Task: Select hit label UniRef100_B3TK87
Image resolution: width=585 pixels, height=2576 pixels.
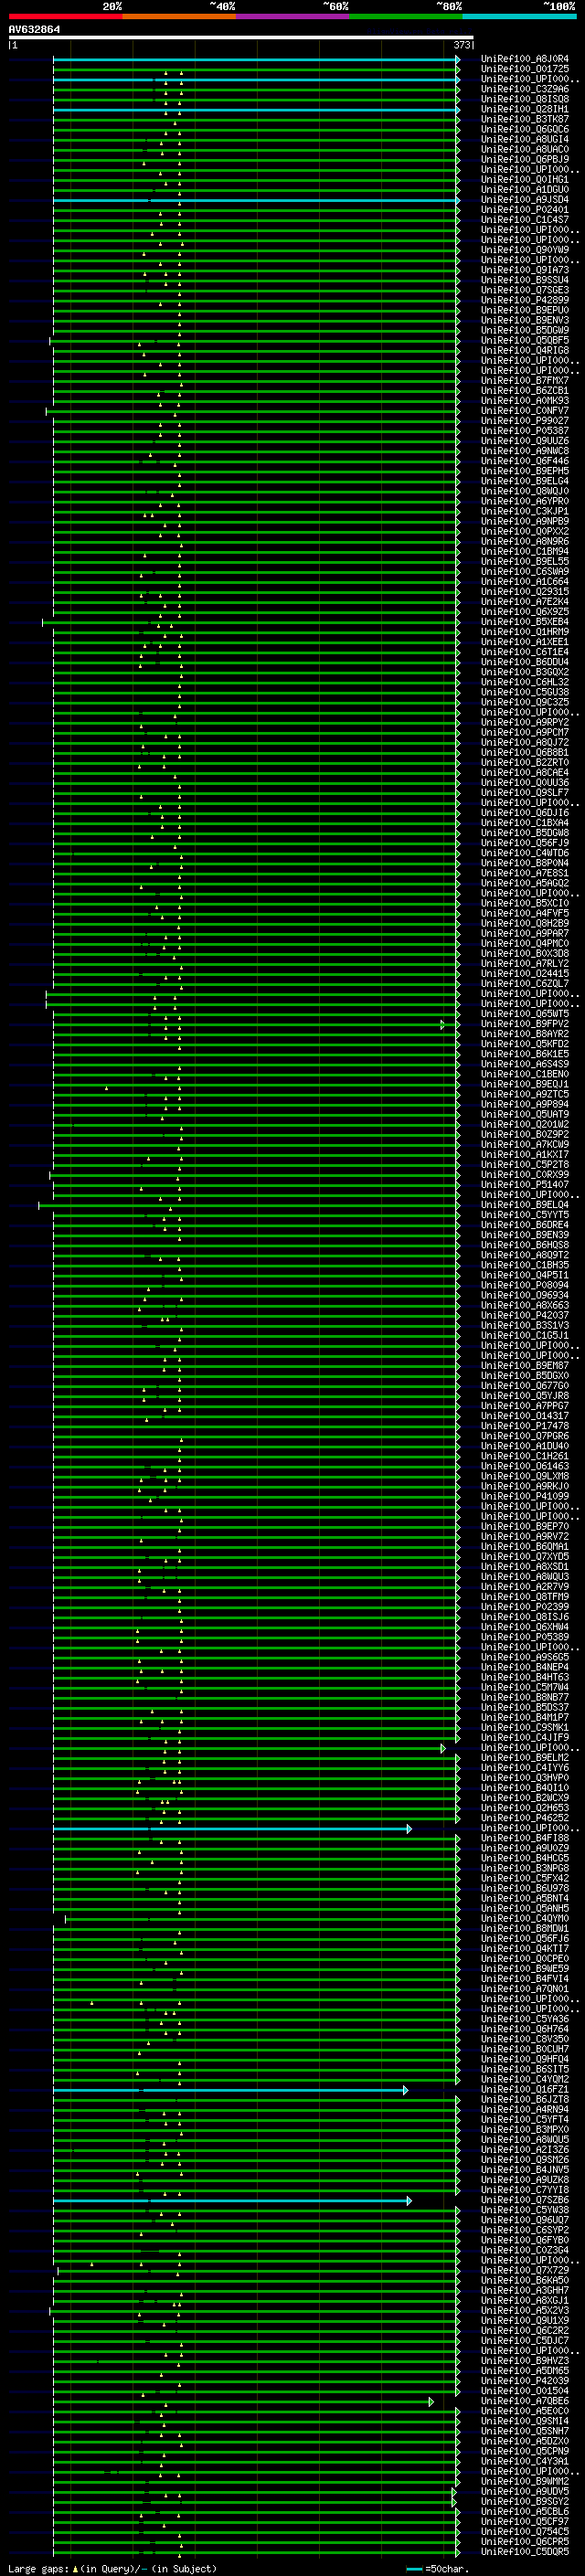Action: tap(525, 119)
